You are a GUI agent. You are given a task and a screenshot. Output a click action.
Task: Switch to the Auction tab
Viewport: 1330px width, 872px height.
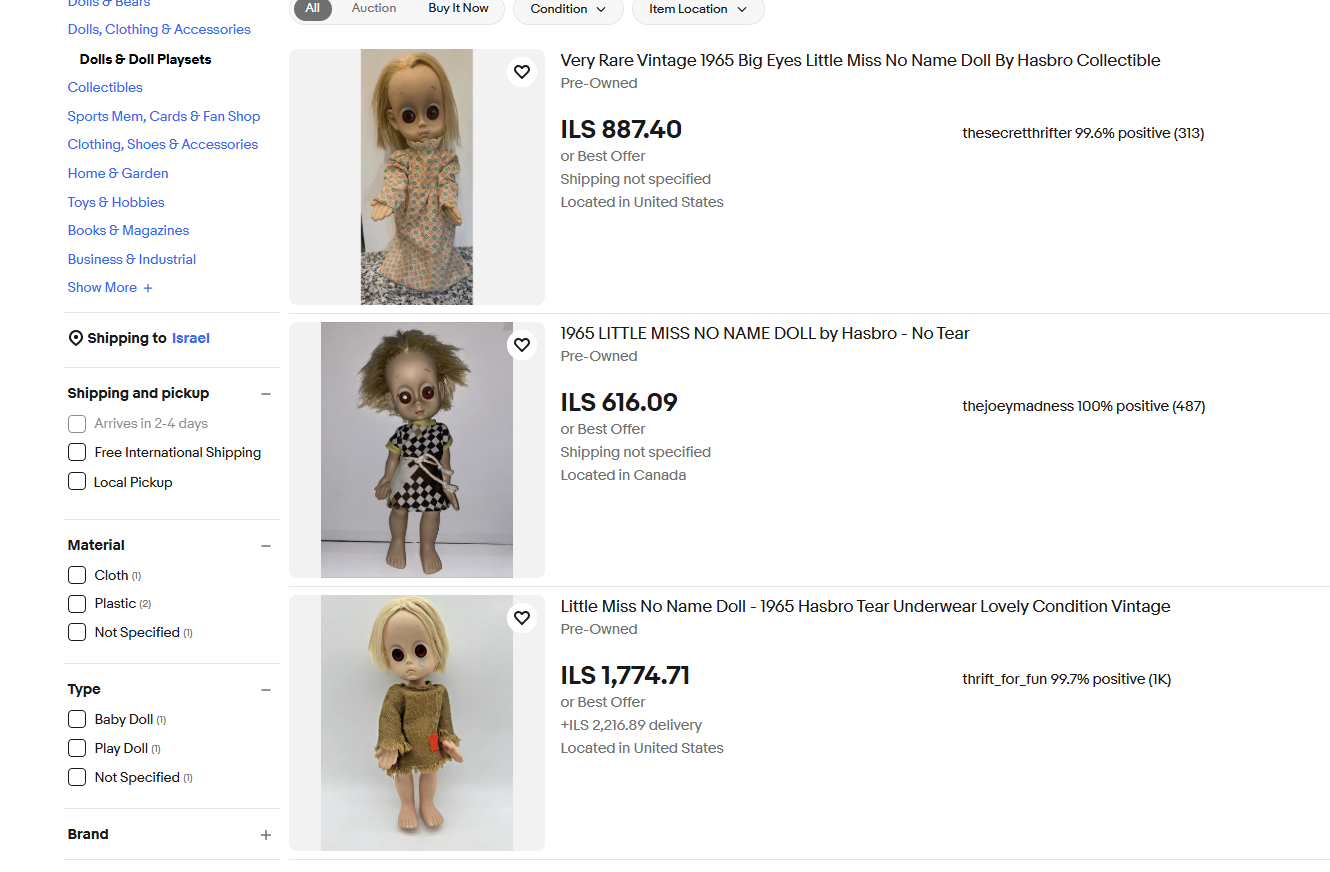pyautogui.click(x=374, y=8)
